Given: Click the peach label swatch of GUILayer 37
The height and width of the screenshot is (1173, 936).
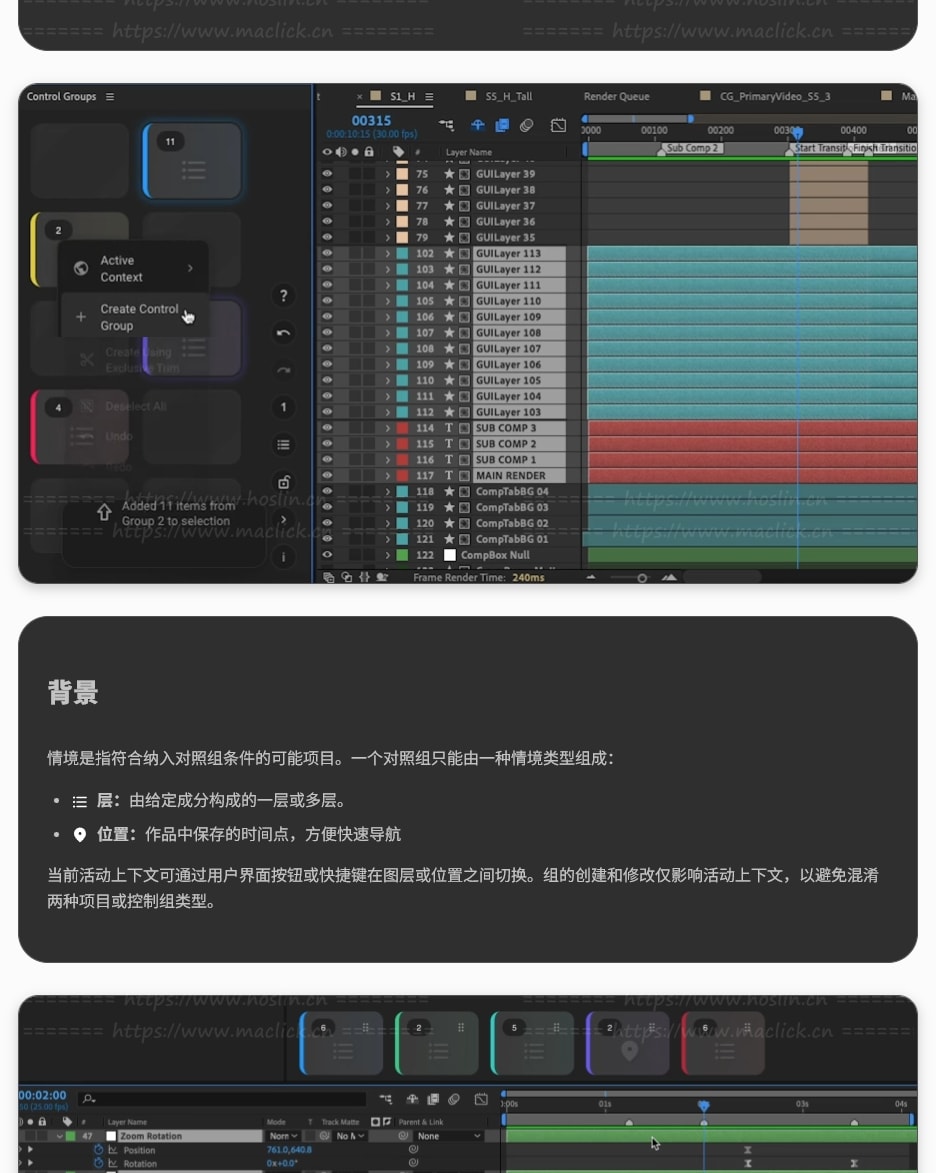Looking at the screenshot, I should click(x=403, y=206).
